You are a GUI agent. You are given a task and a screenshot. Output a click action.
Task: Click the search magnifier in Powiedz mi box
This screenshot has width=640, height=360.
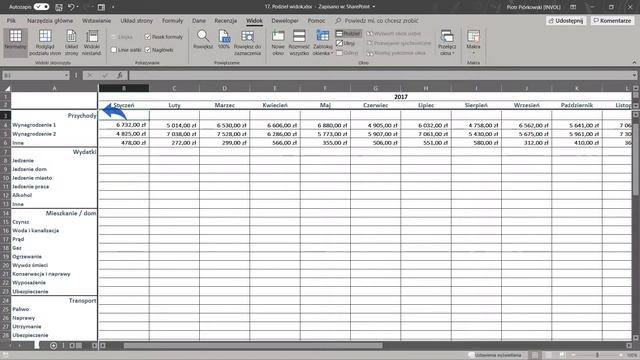[x=338, y=20]
